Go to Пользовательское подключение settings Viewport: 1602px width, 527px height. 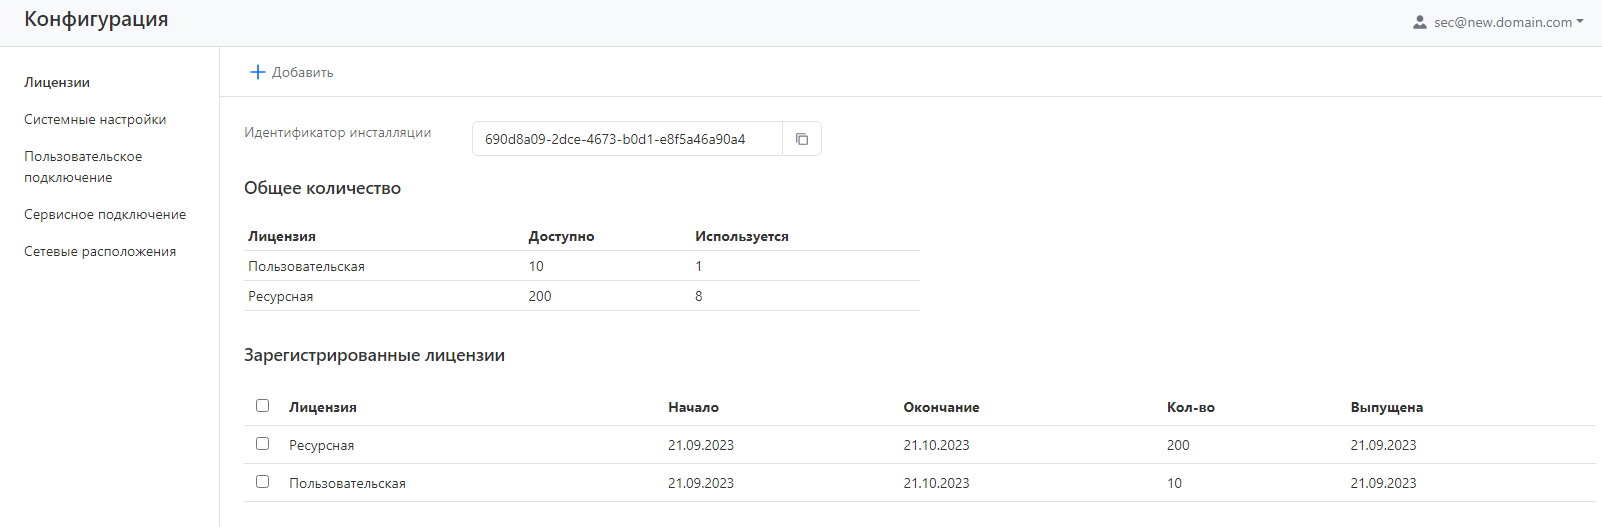pos(83,167)
